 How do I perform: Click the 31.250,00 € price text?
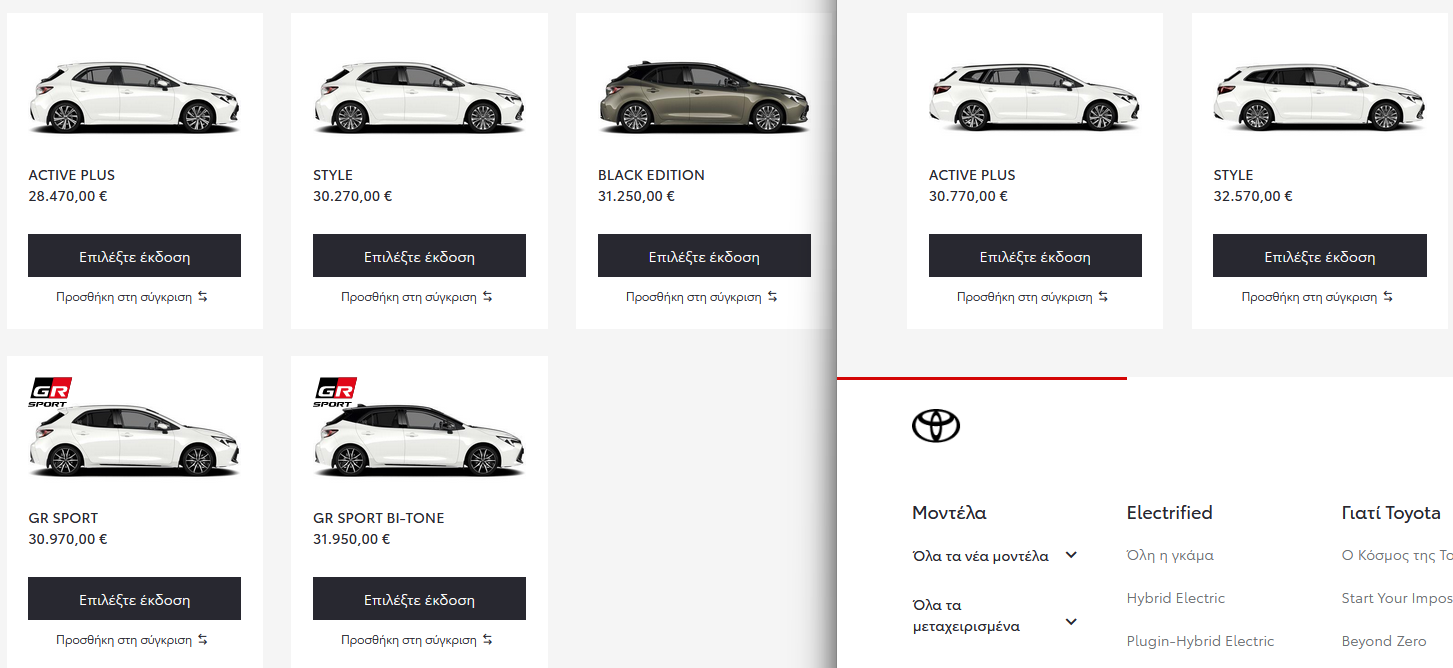coord(636,196)
